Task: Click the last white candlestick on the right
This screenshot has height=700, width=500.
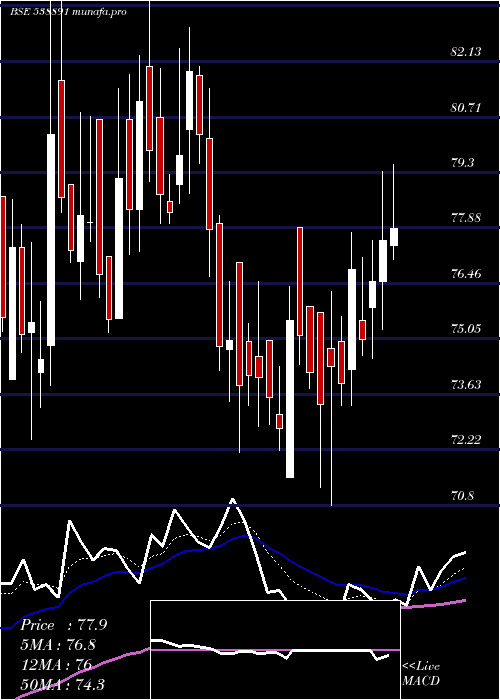Action: click(x=394, y=237)
